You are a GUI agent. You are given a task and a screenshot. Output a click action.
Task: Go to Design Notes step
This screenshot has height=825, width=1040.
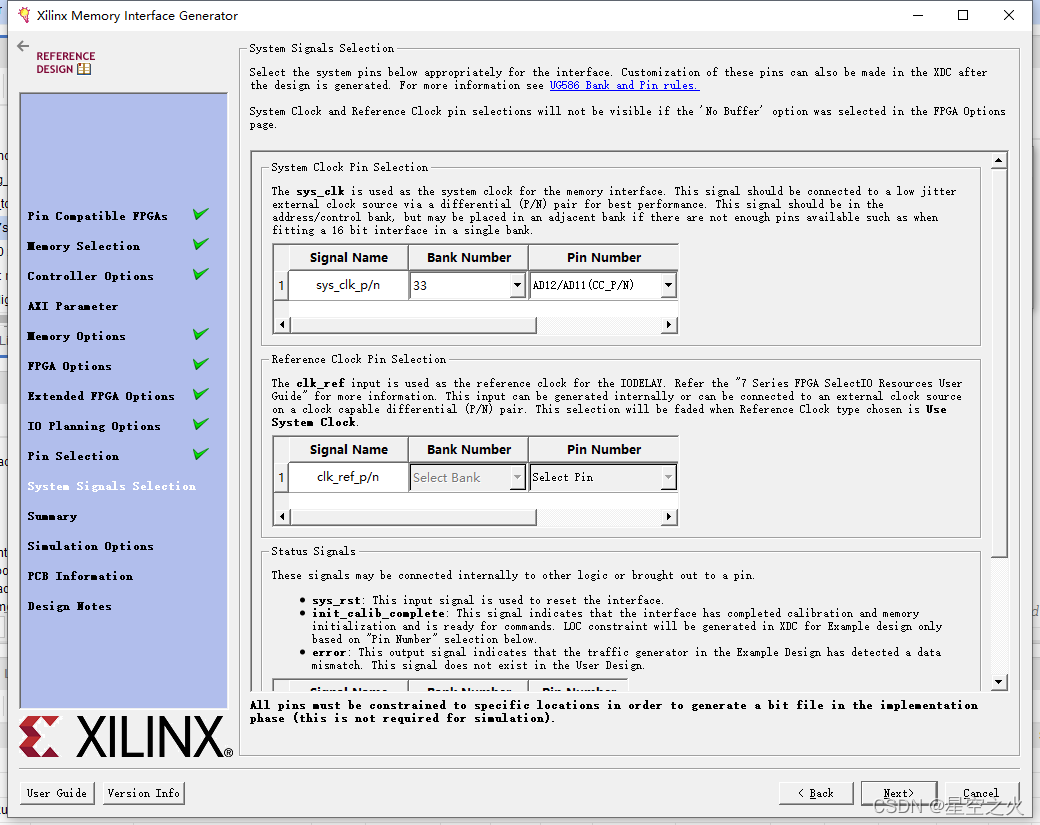point(70,606)
